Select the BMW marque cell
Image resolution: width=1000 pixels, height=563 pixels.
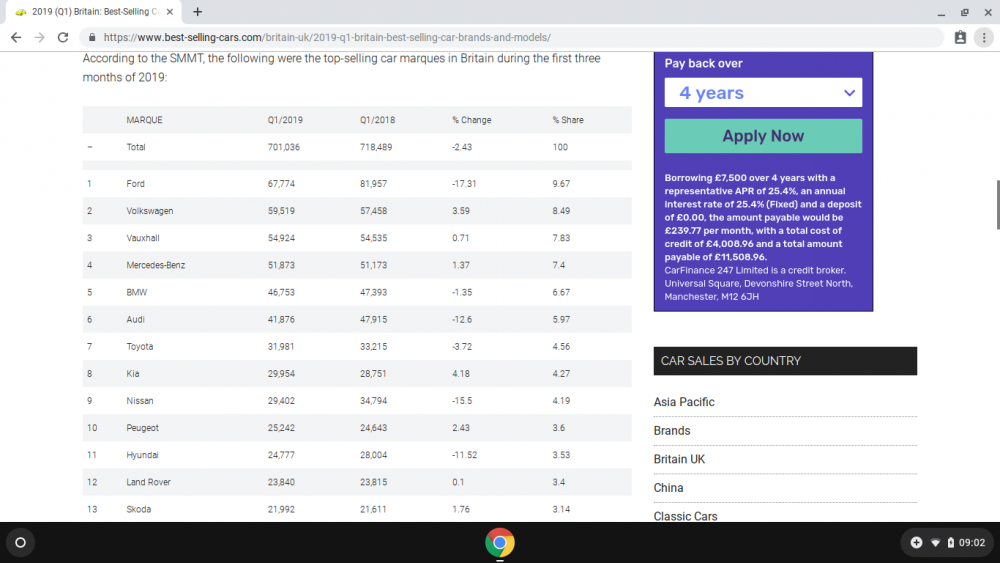coord(136,293)
